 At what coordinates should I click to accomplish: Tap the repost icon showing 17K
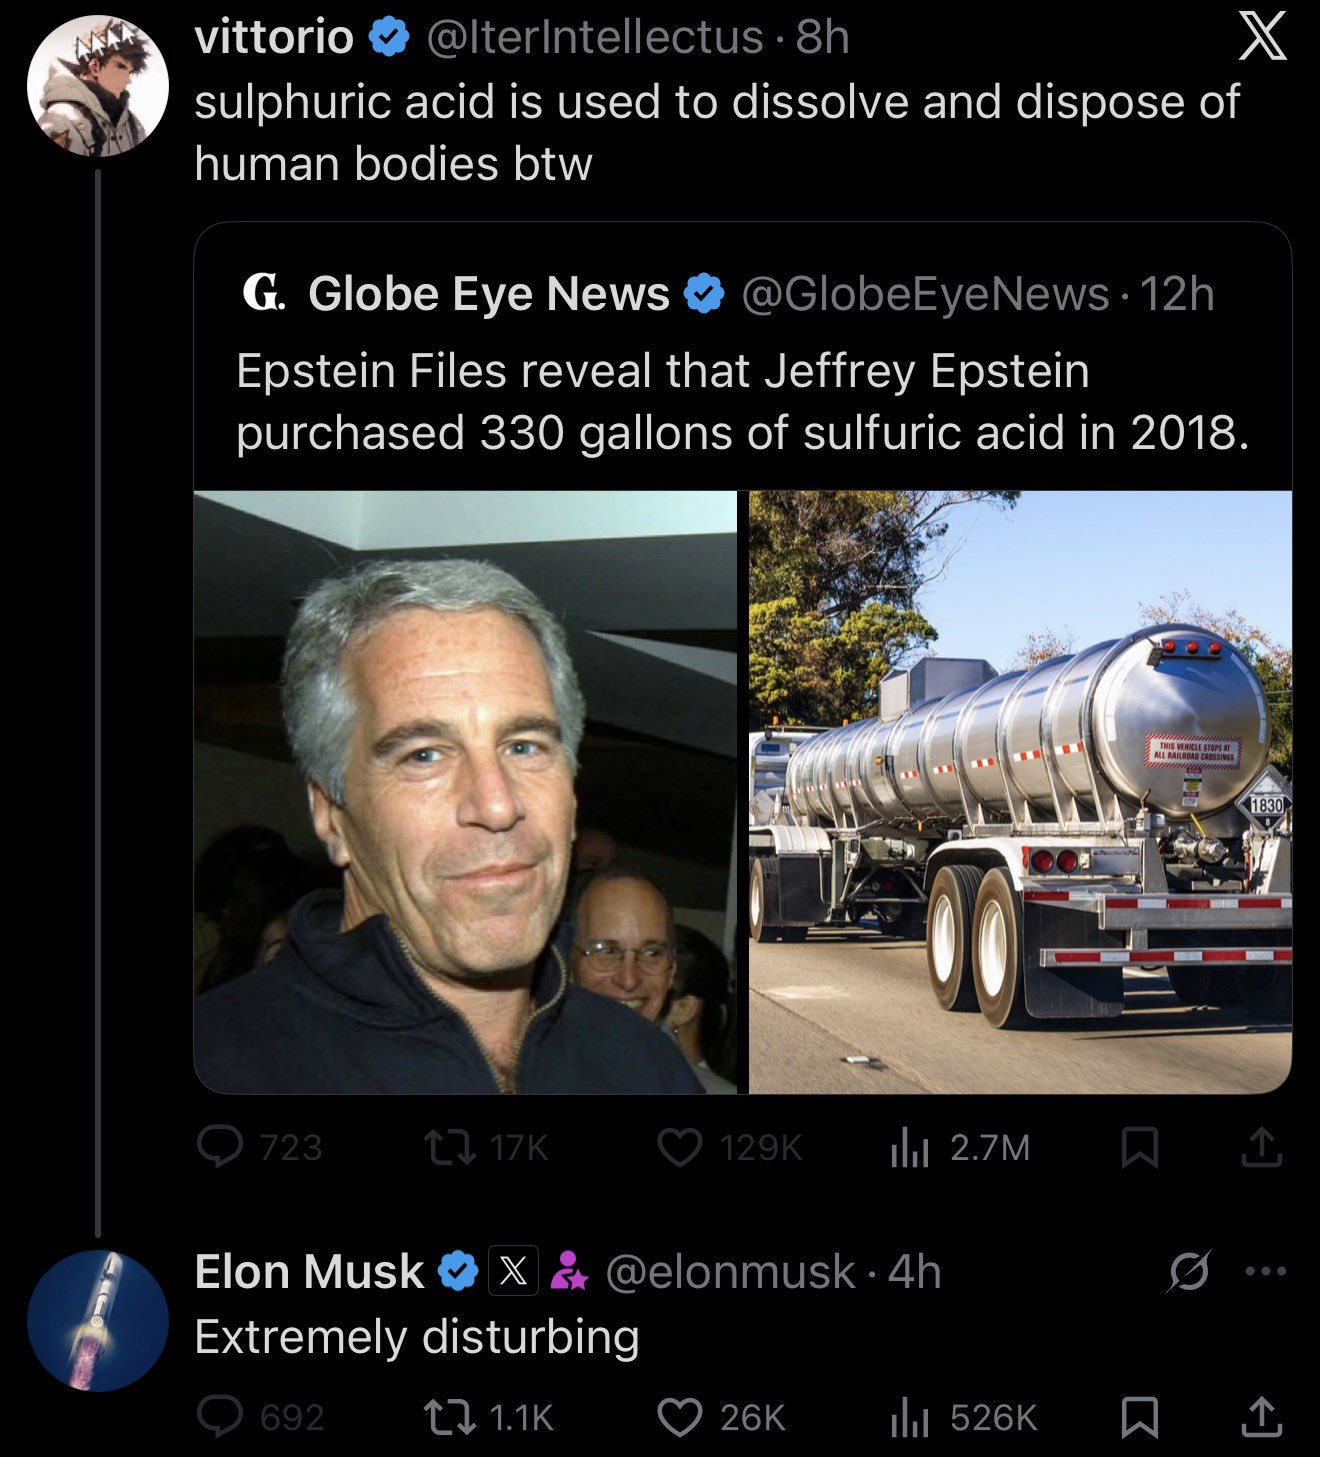coord(449,1147)
